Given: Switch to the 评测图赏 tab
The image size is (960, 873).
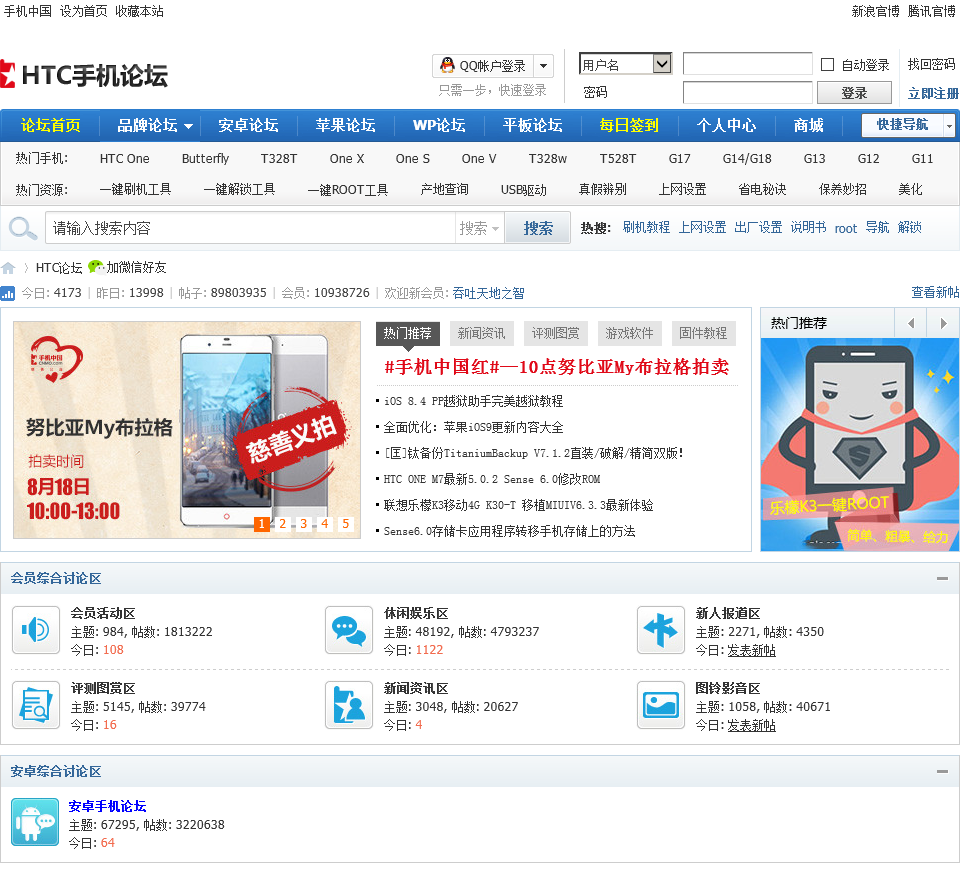Looking at the screenshot, I should [555, 333].
